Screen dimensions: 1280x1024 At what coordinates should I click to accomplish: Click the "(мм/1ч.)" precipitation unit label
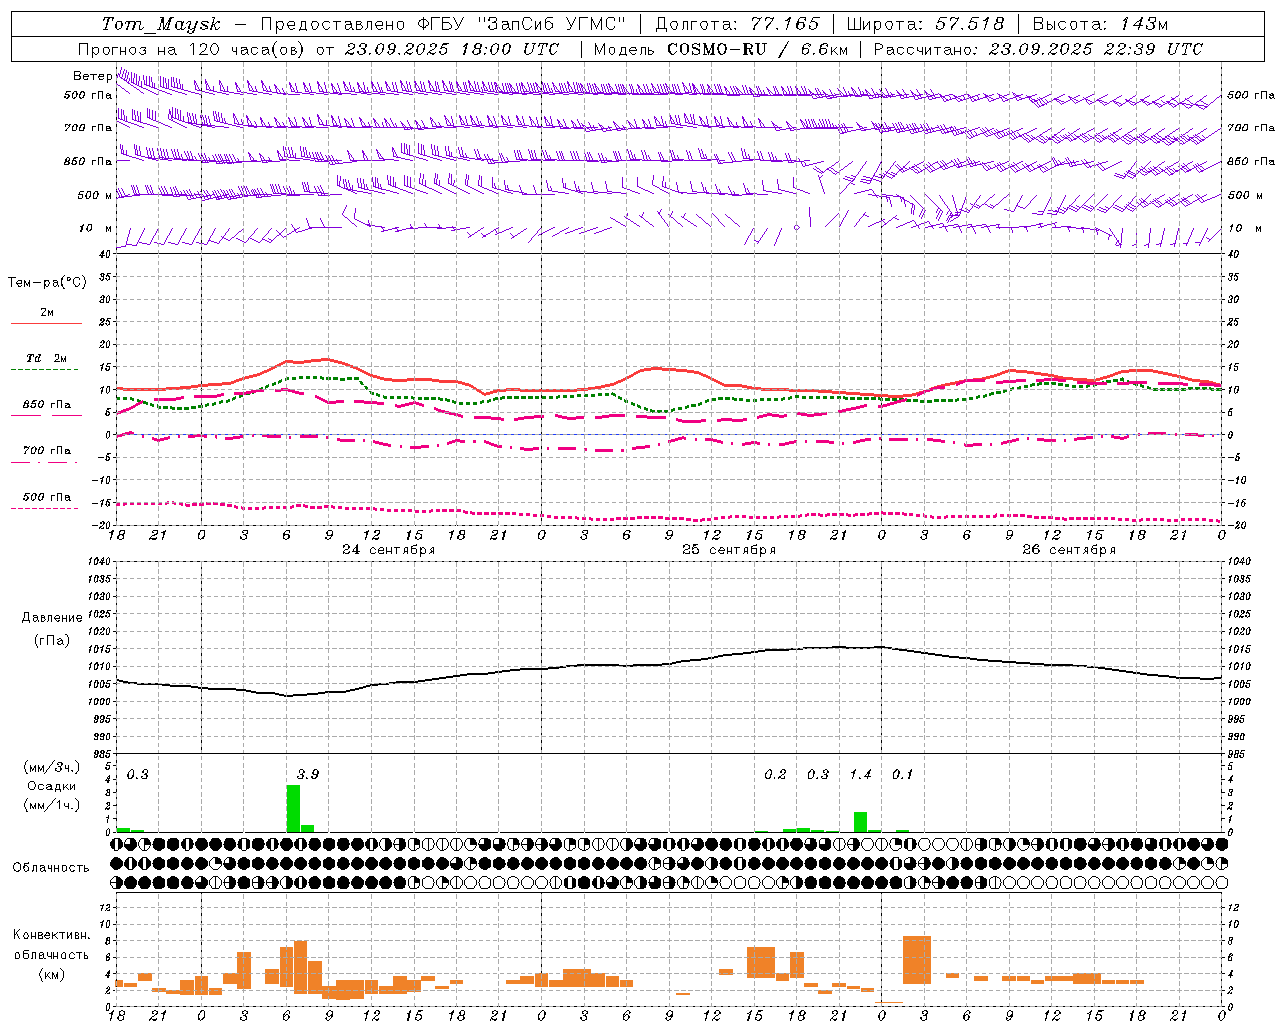(x=52, y=805)
